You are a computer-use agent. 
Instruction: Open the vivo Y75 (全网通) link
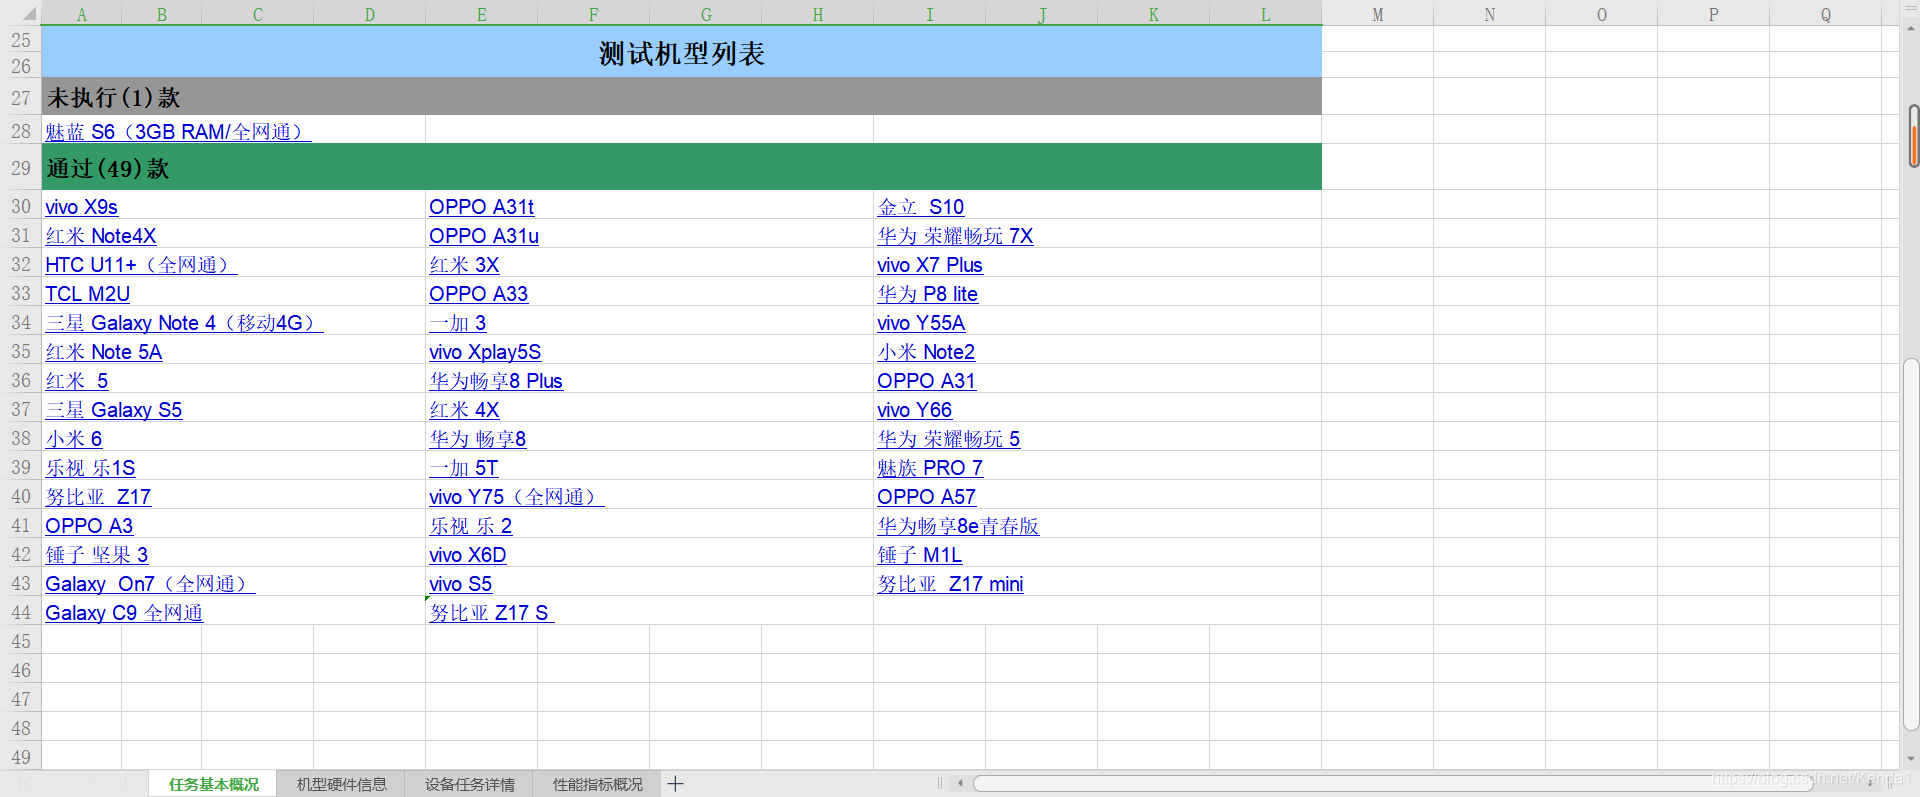coord(517,497)
